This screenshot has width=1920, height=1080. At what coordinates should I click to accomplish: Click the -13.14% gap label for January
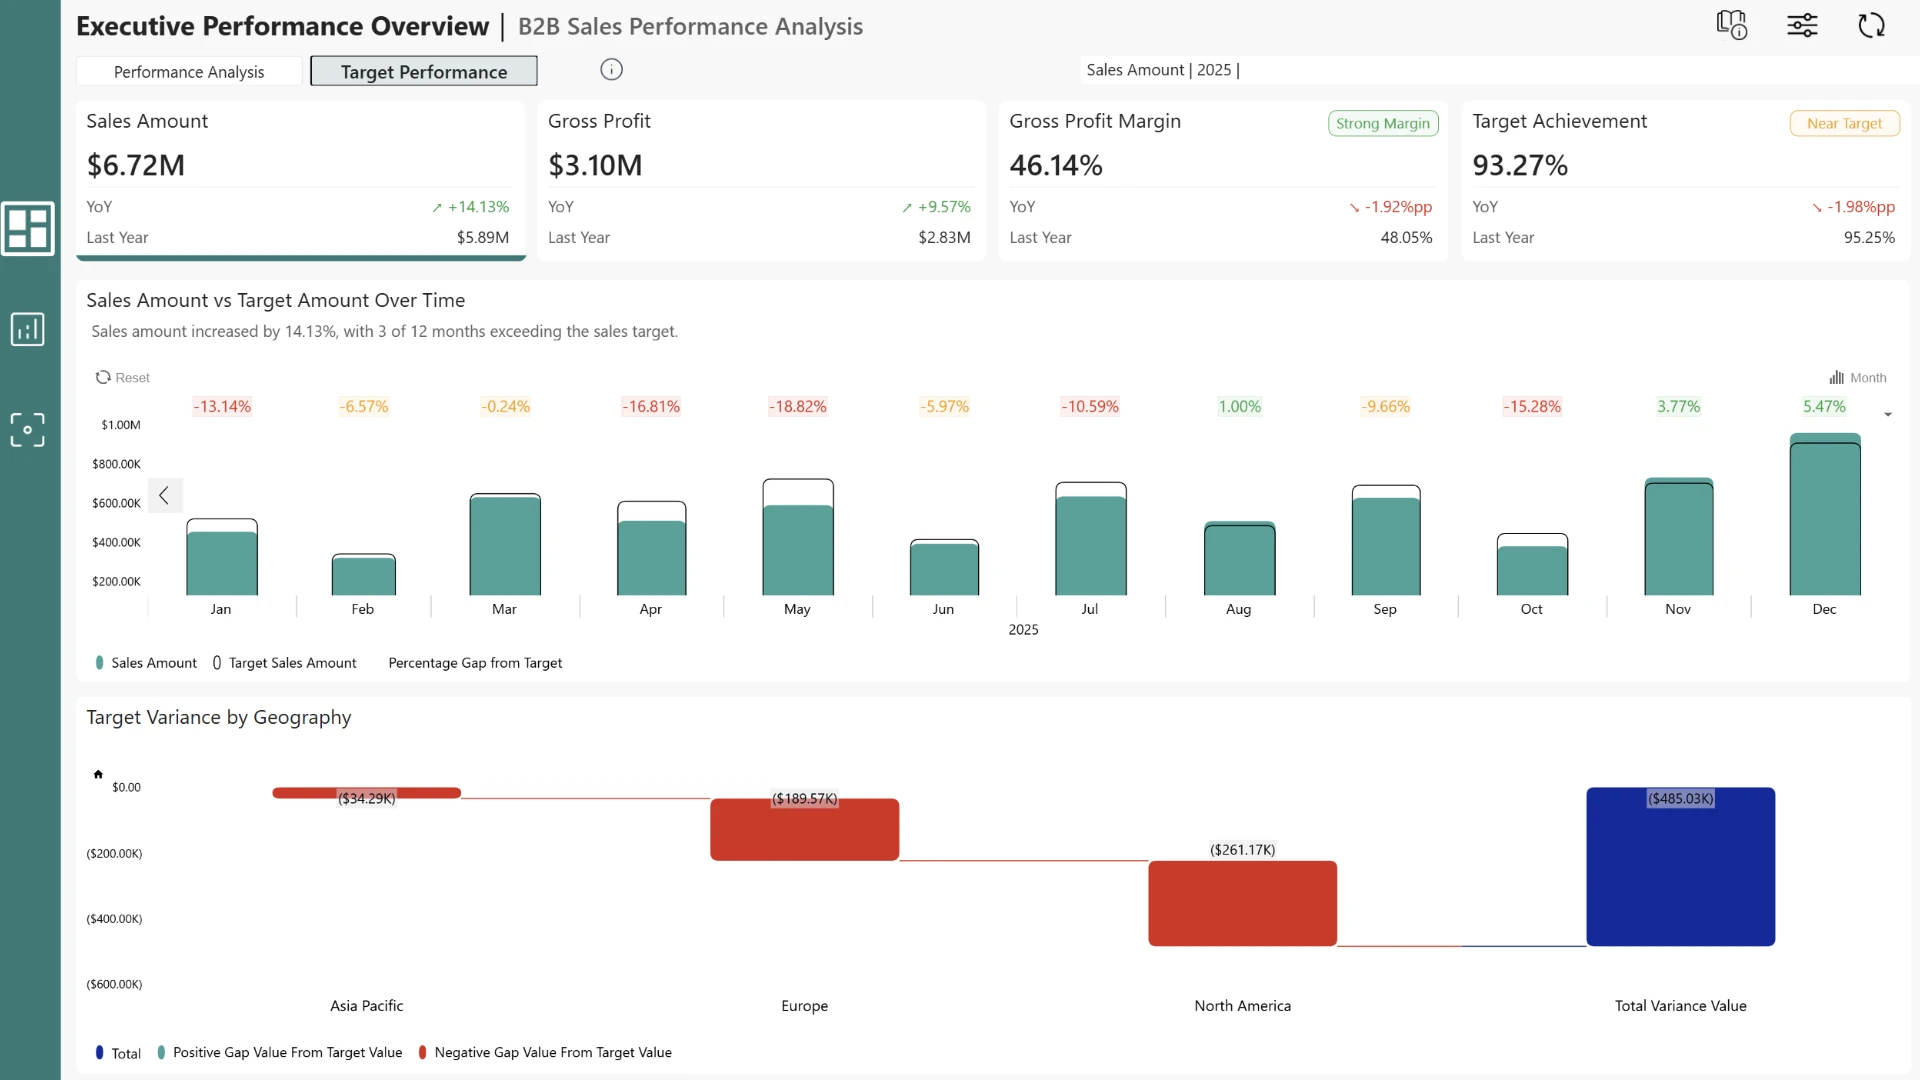pyautogui.click(x=222, y=407)
